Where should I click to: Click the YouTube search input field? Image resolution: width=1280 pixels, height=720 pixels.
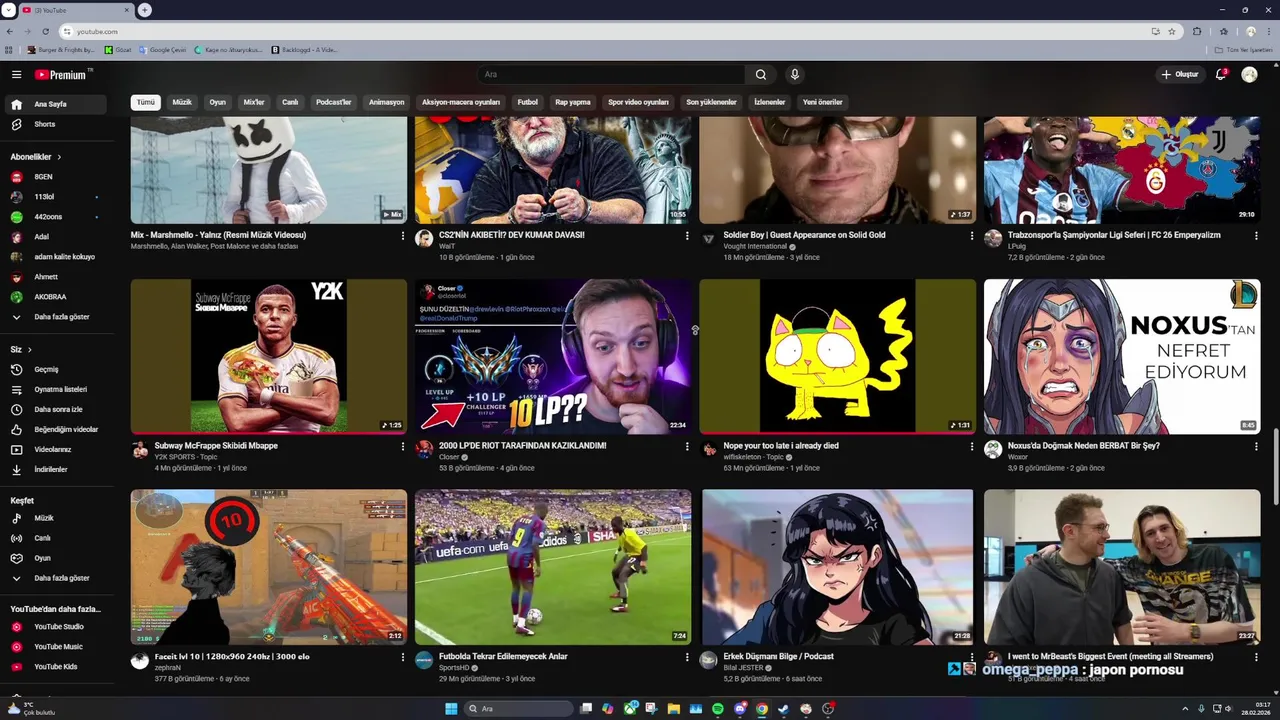click(x=611, y=75)
